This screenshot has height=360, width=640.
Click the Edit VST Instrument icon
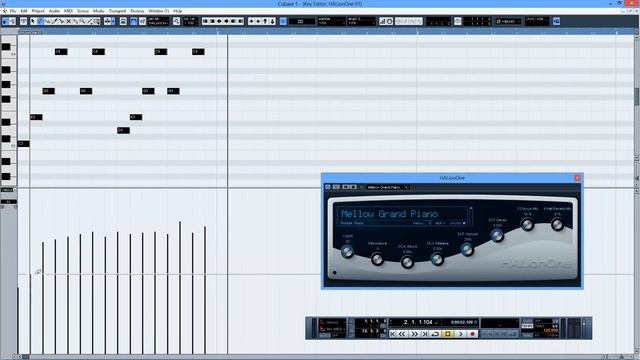556,21
